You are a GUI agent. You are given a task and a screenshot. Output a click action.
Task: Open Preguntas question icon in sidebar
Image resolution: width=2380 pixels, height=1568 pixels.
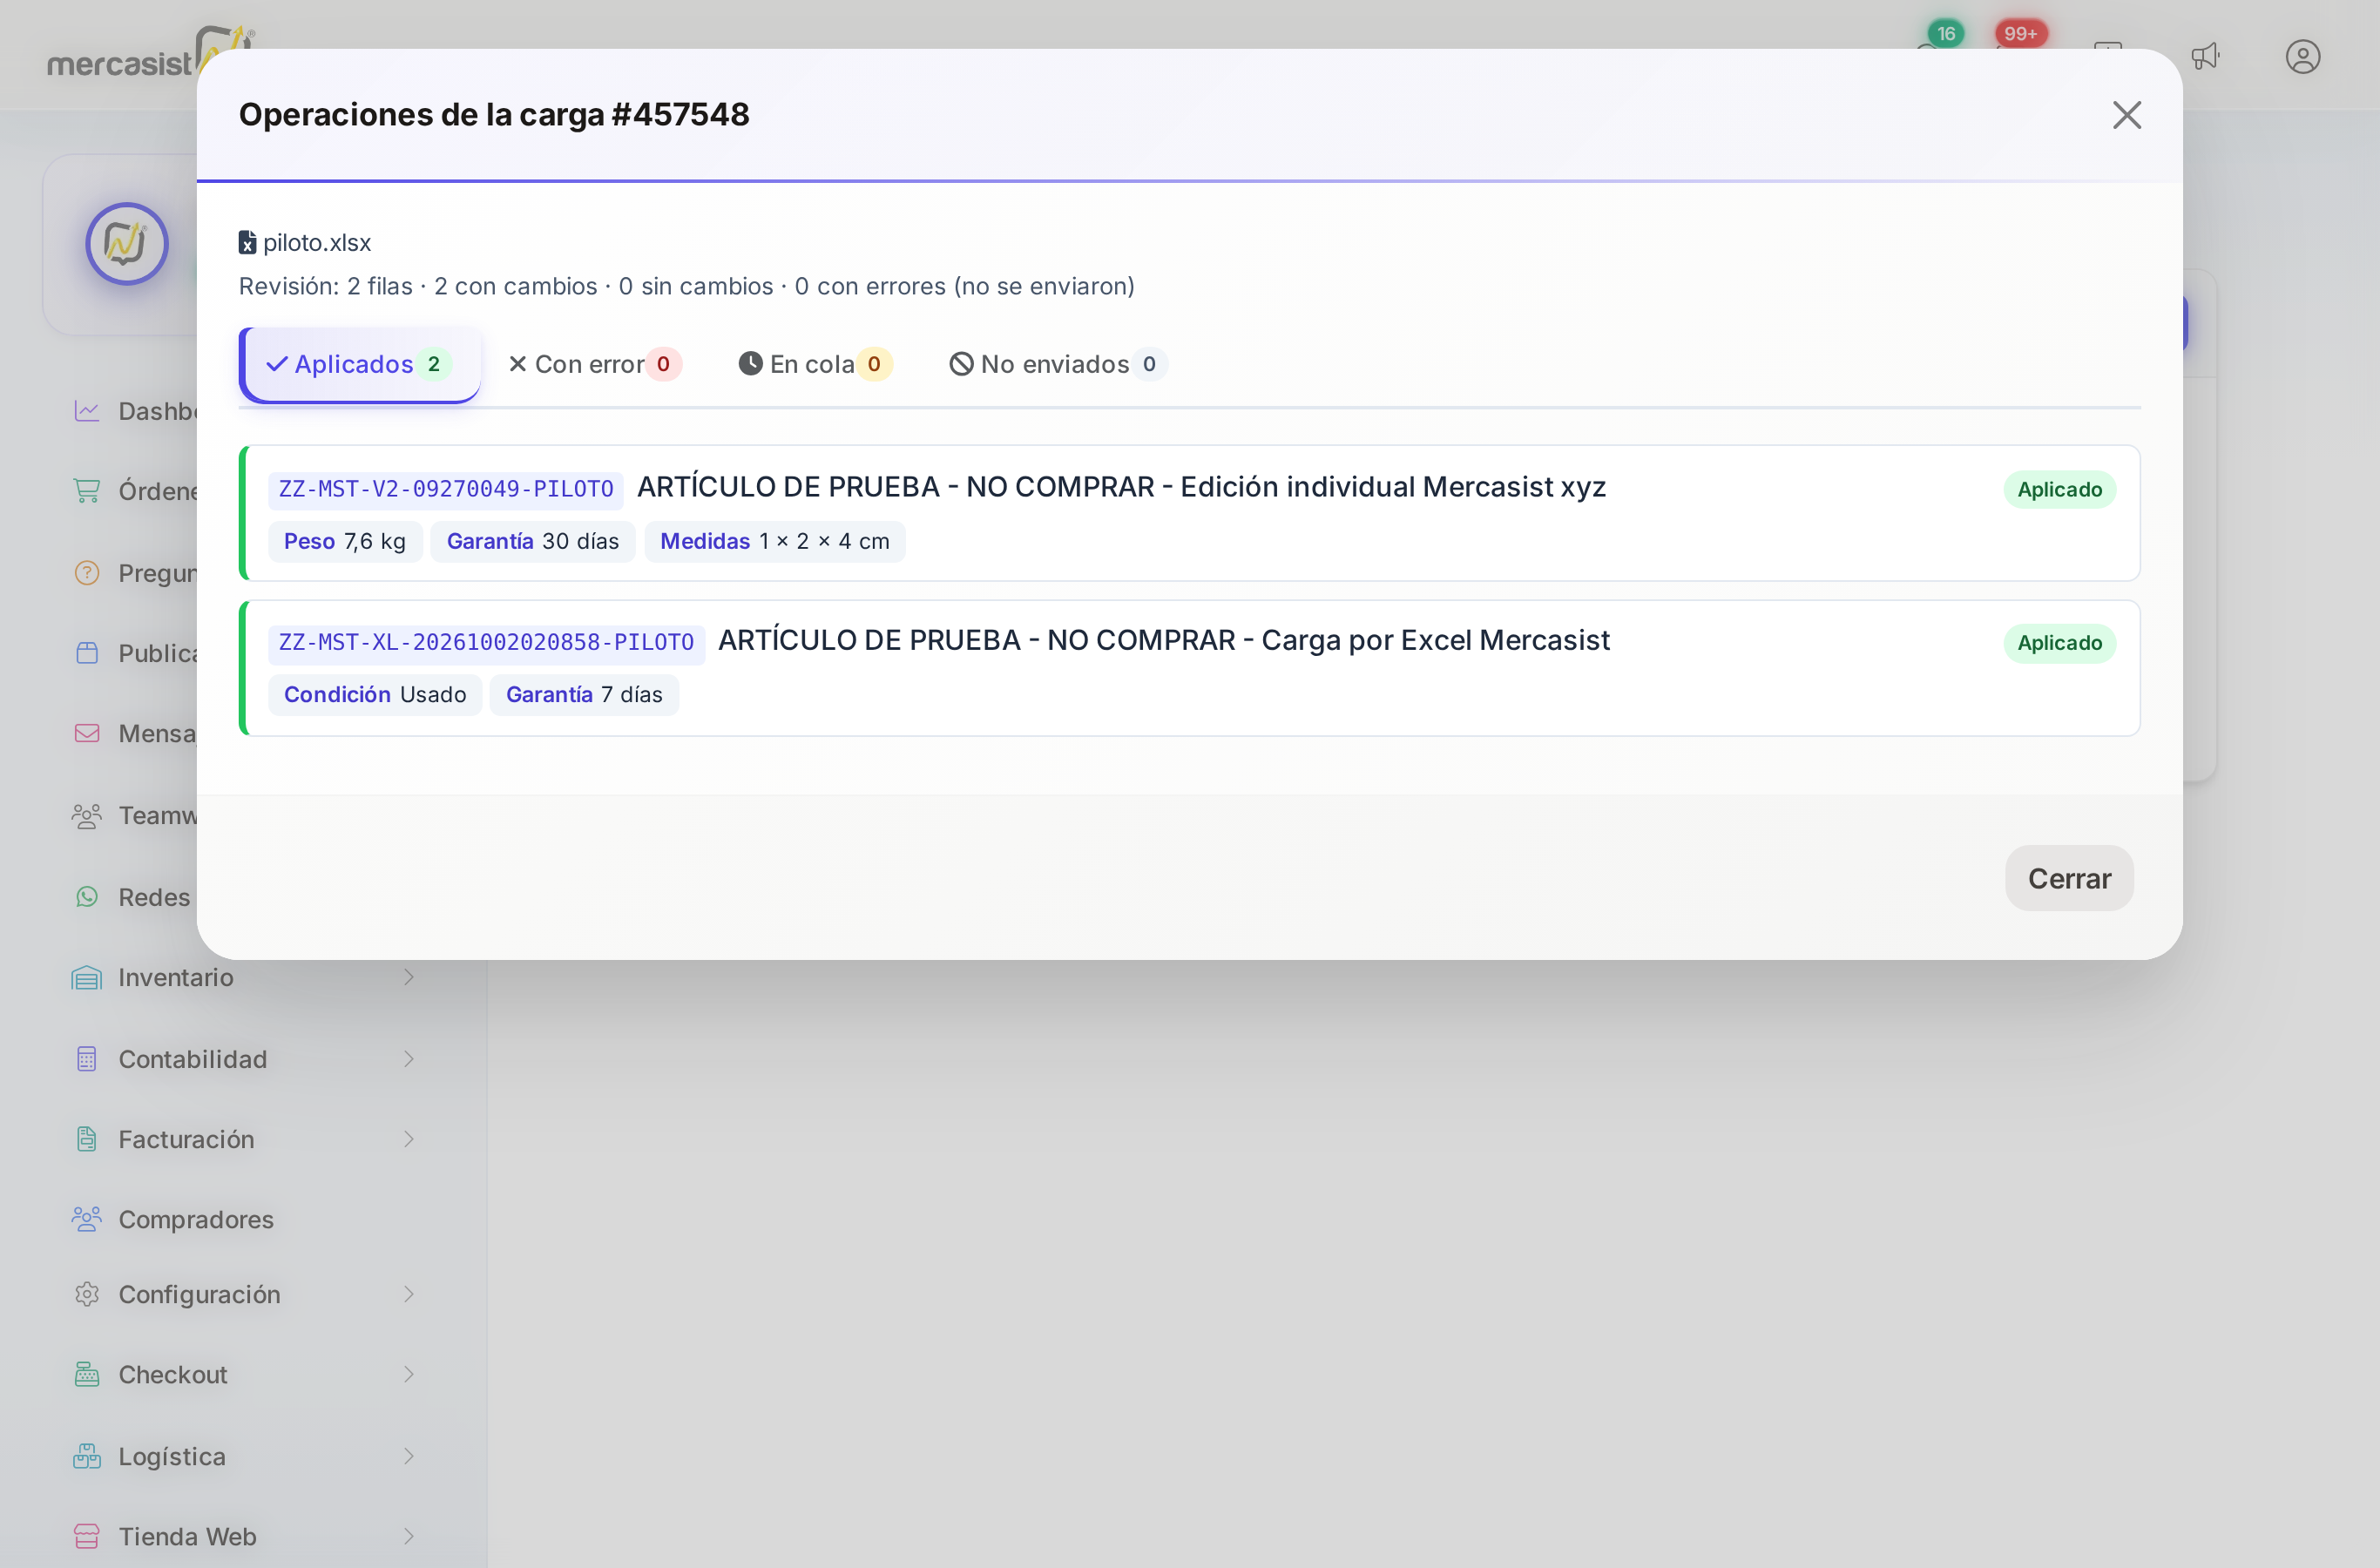pos(87,573)
